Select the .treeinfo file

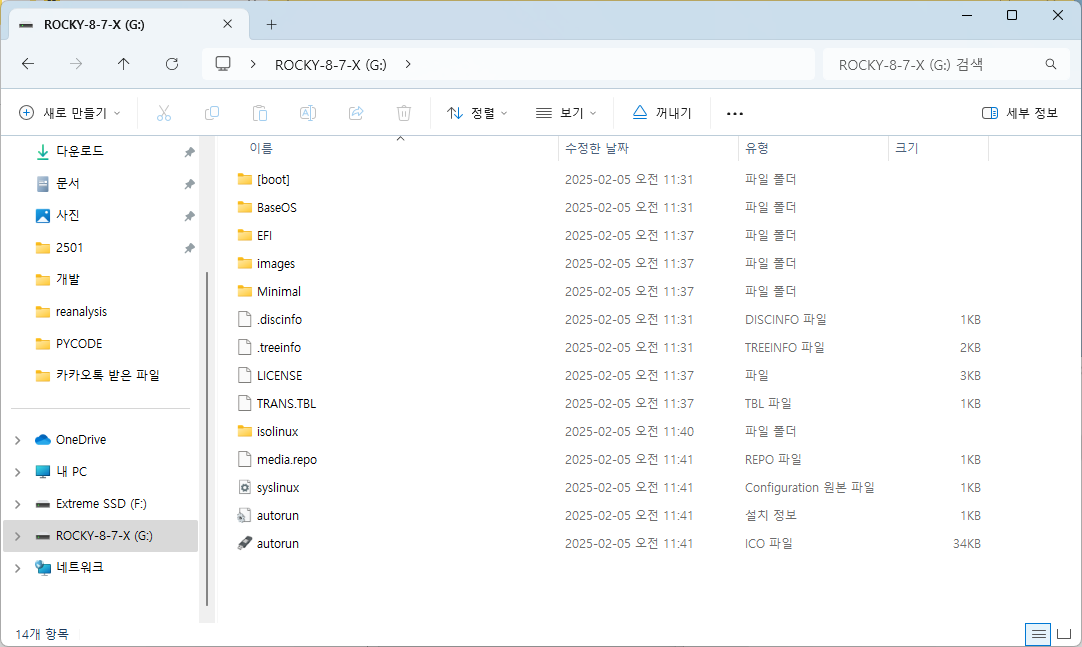(279, 348)
